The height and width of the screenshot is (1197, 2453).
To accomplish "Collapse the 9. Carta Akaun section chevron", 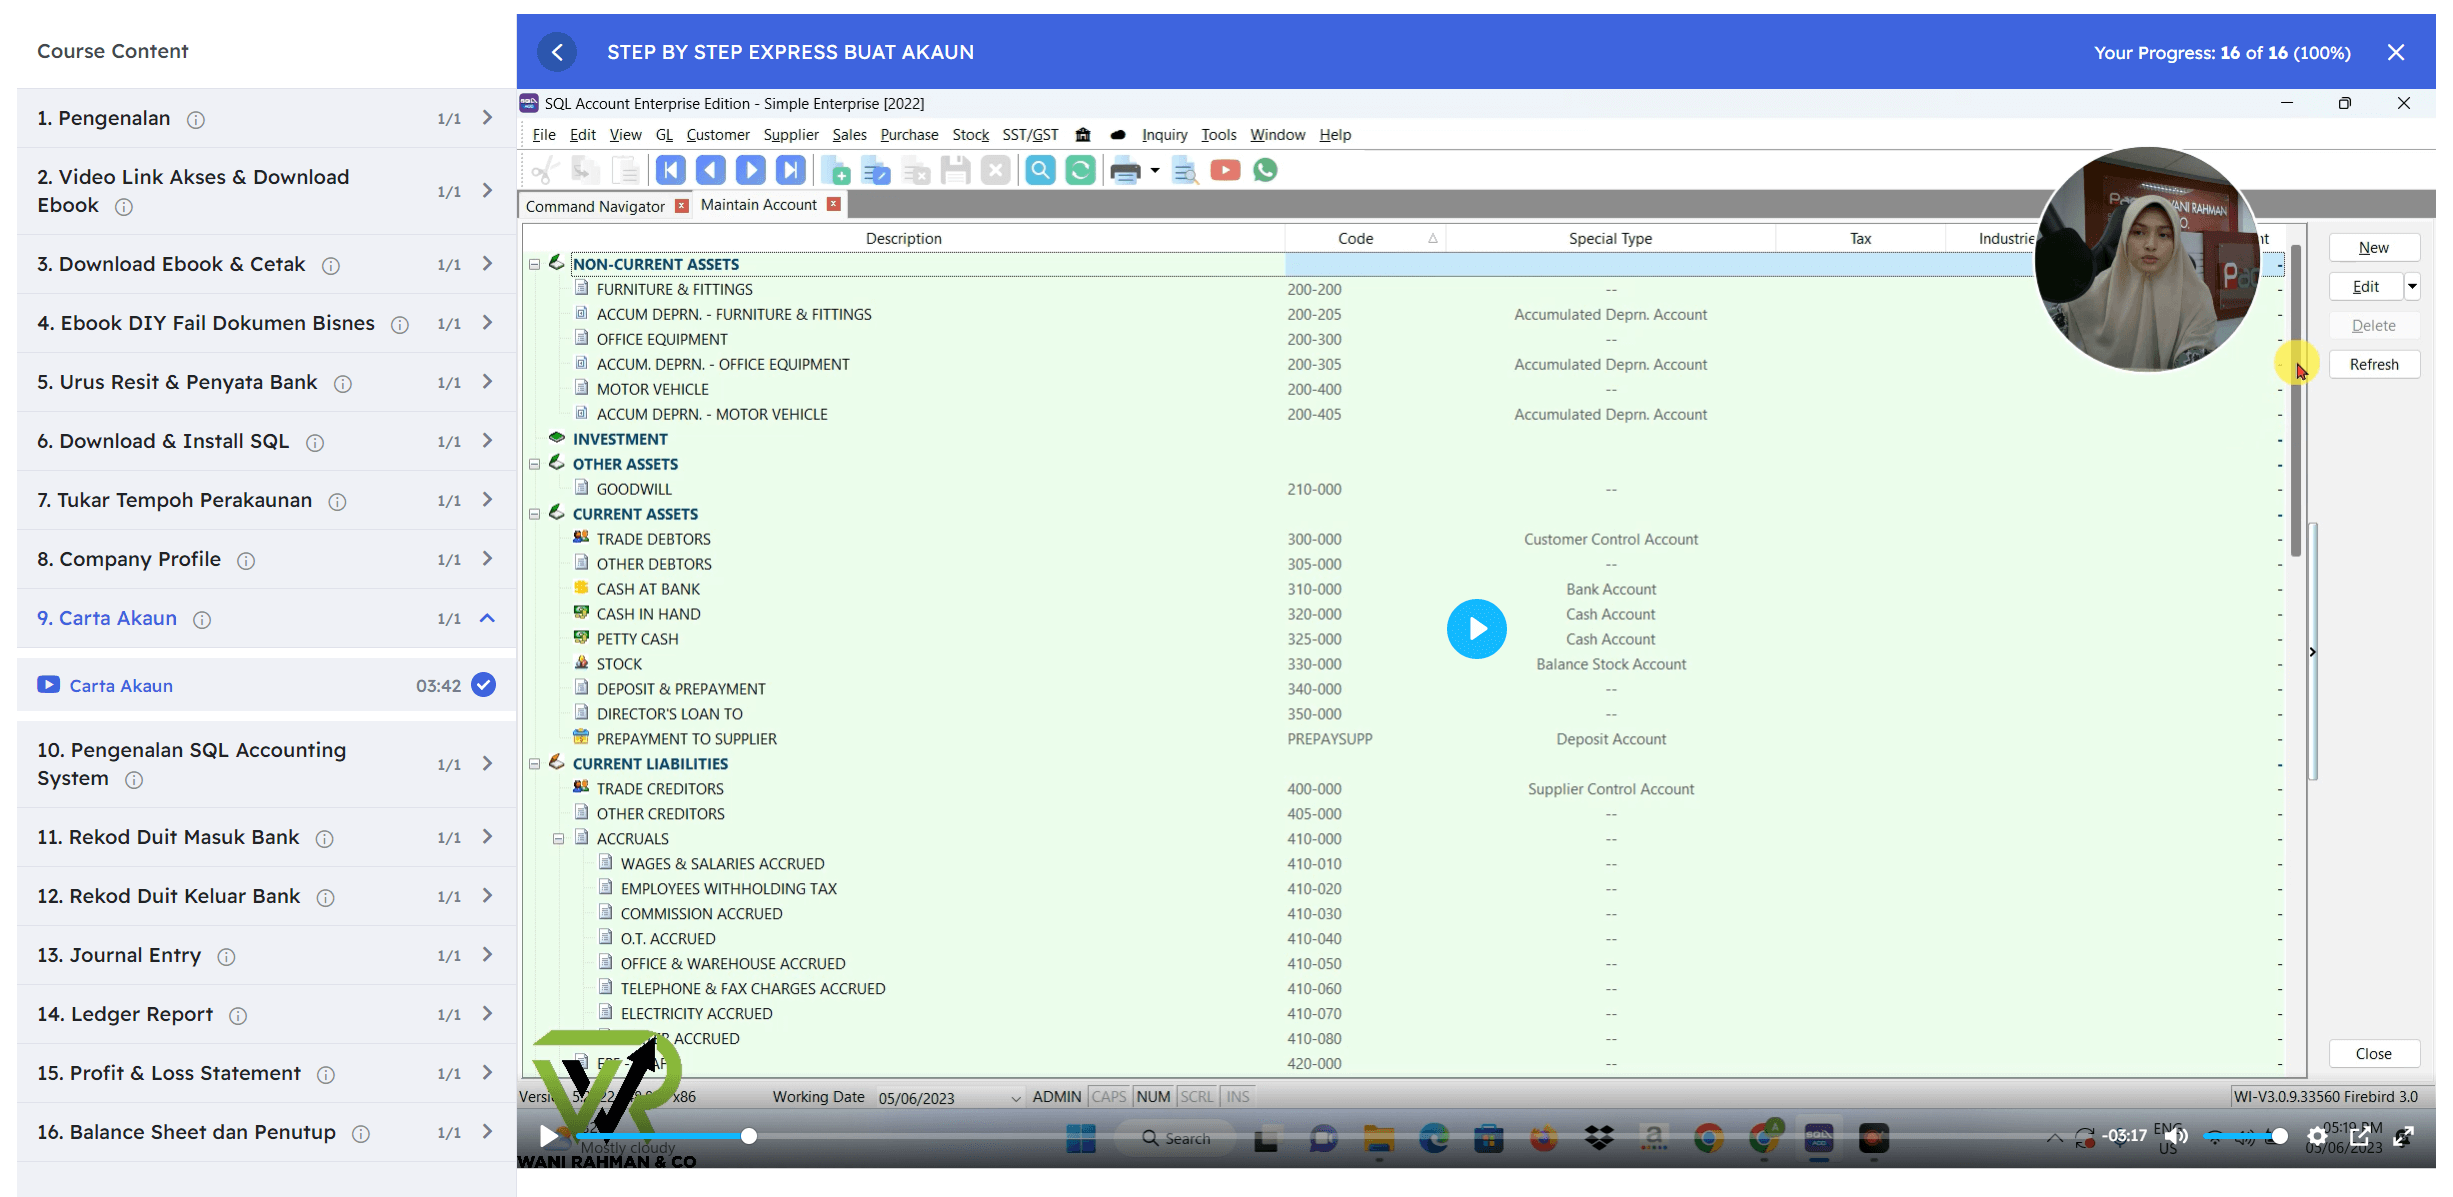I will [487, 618].
